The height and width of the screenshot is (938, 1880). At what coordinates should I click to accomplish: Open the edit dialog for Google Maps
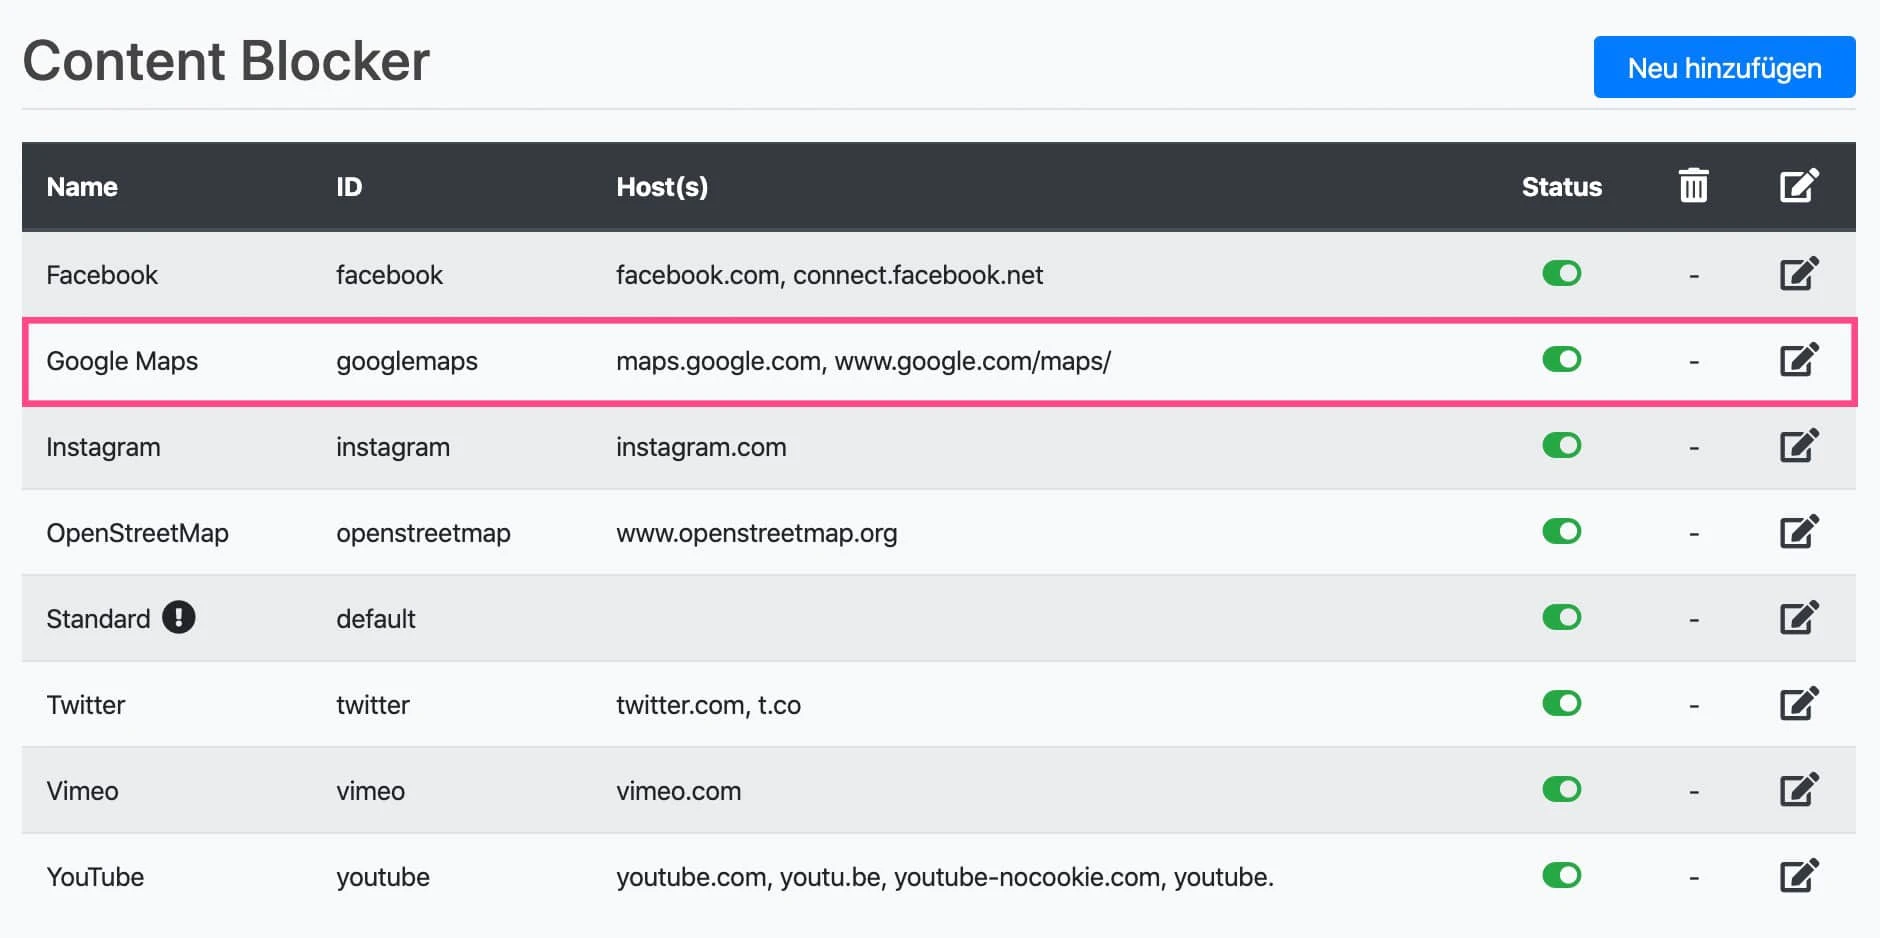(x=1799, y=359)
